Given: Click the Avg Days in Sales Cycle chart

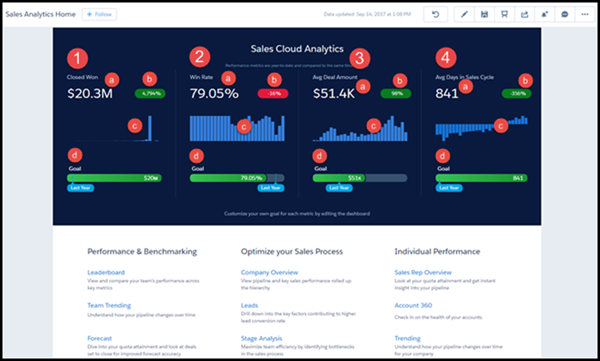Looking at the screenshot, I should coord(481,128).
